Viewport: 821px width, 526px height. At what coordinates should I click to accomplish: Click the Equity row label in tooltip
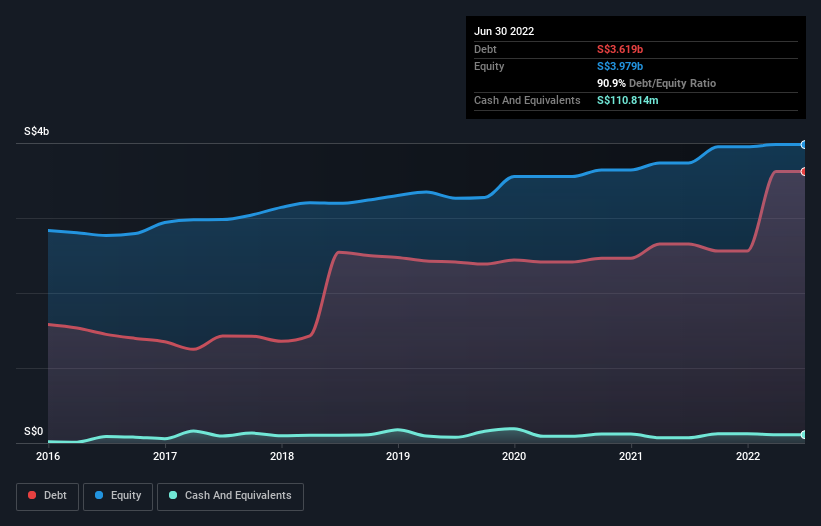point(489,66)
